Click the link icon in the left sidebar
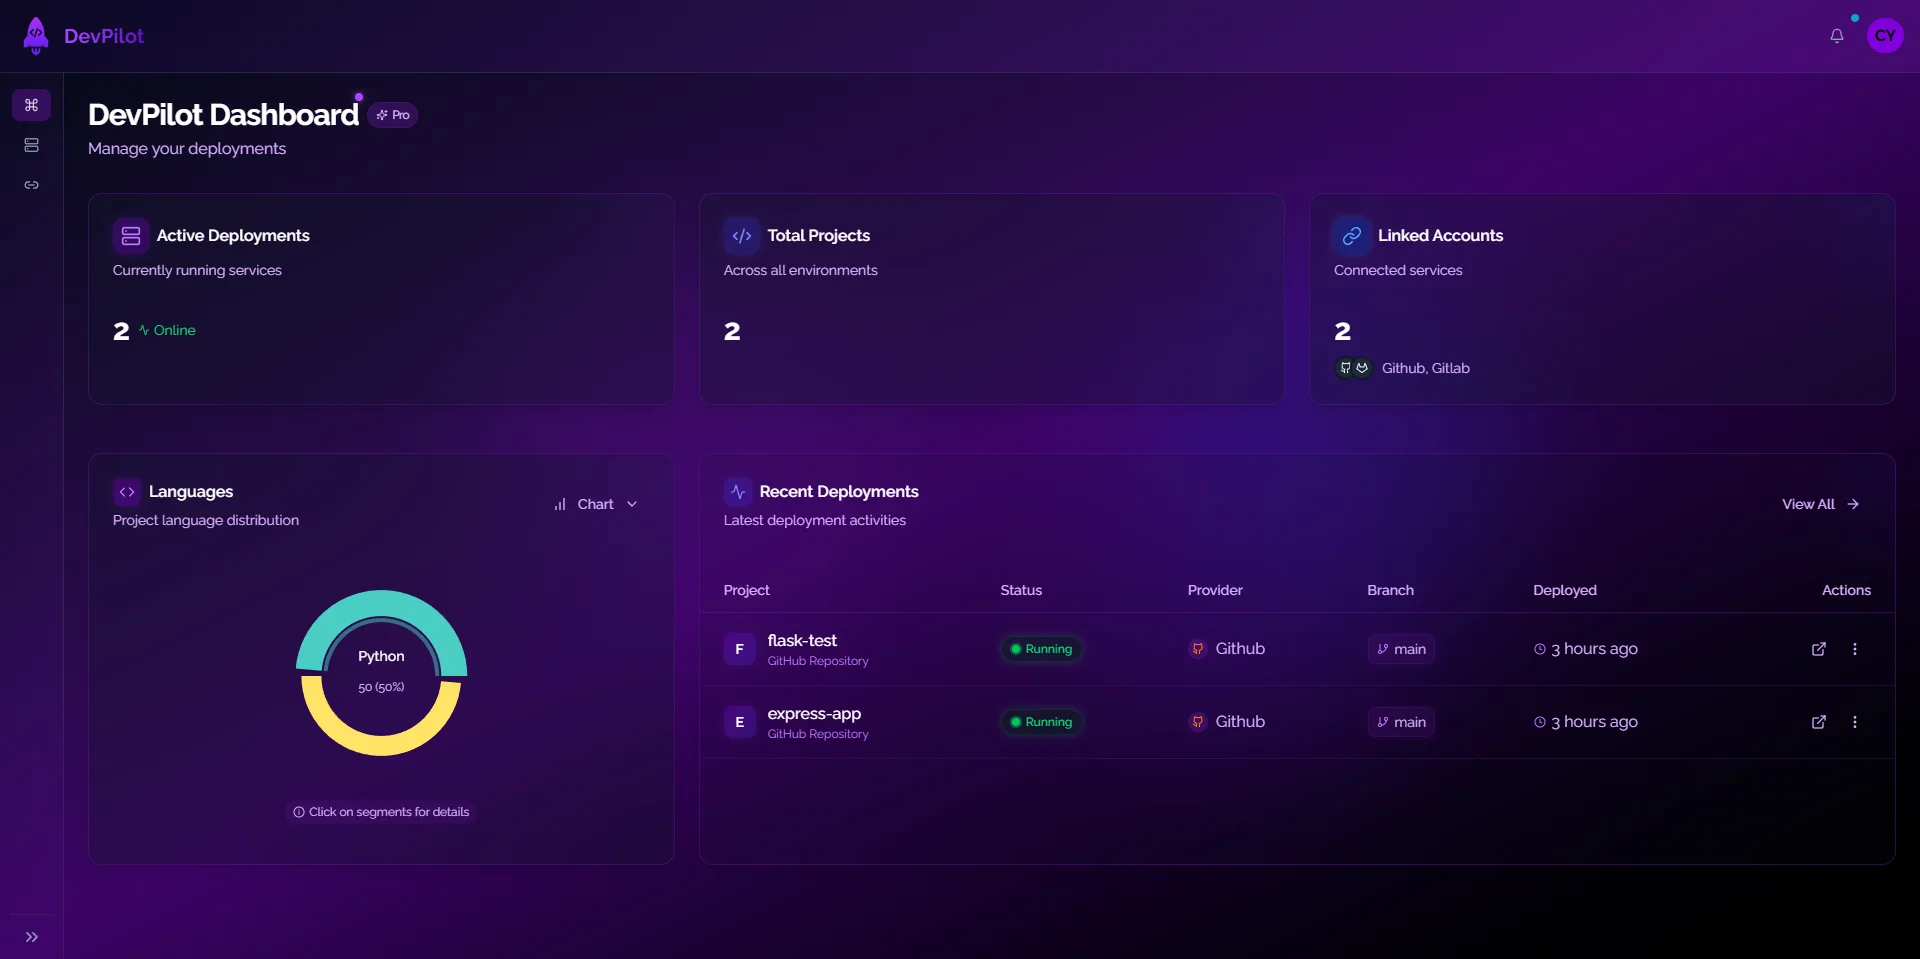The height and width of the screenshot is (959, 1920). (x=31, y=185)
